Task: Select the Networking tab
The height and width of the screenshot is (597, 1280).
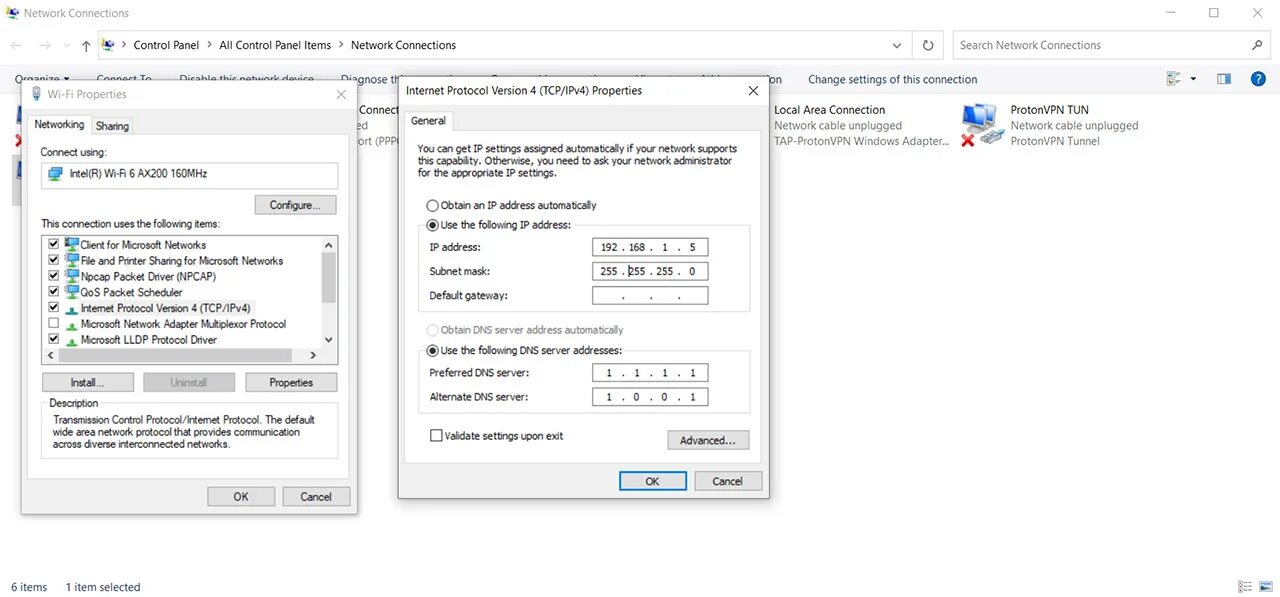Action: pyautogui.click(x=59, y=125)
